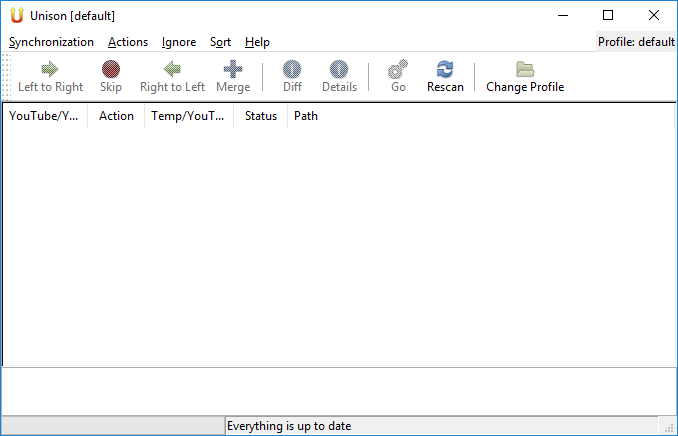
Task: Open the Sort menu
Action: click(x=220, y=42)
